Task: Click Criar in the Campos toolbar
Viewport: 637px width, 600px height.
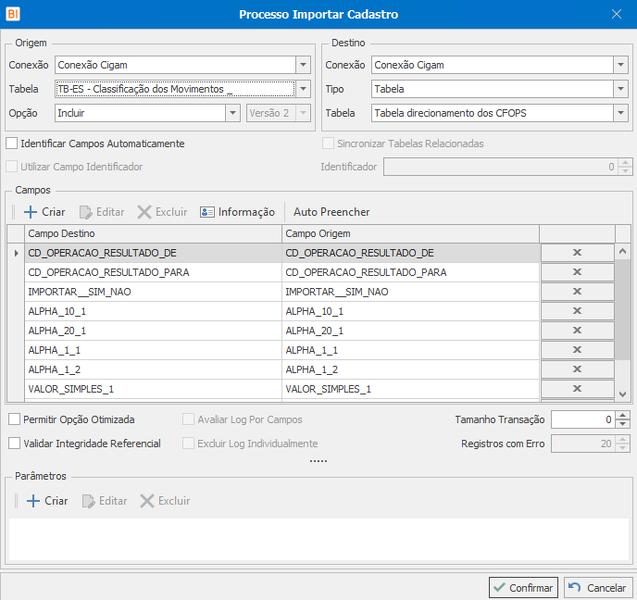Action: pos(44,212)
